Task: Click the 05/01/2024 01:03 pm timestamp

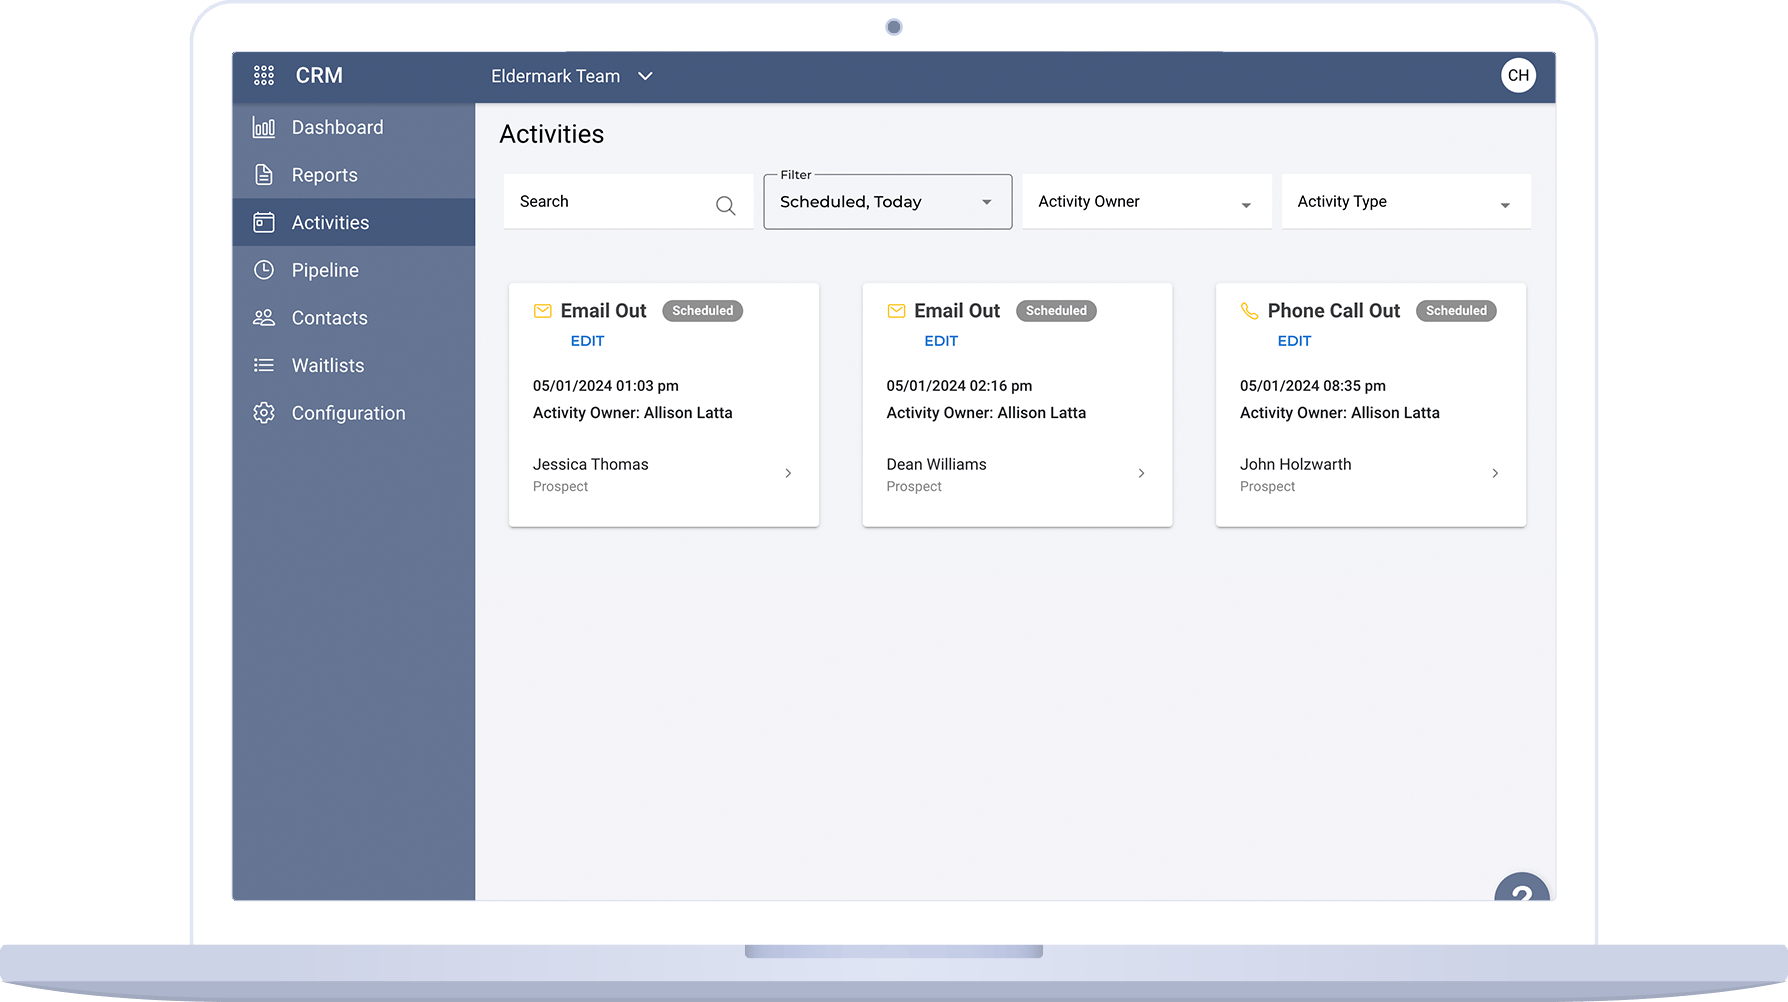Action: pos(606,386)
